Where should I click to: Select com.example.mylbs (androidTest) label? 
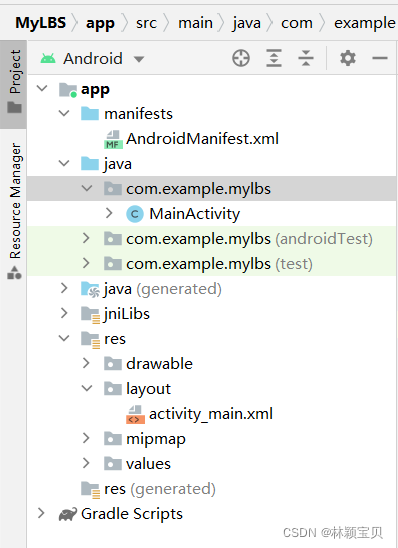pos(249,239)
